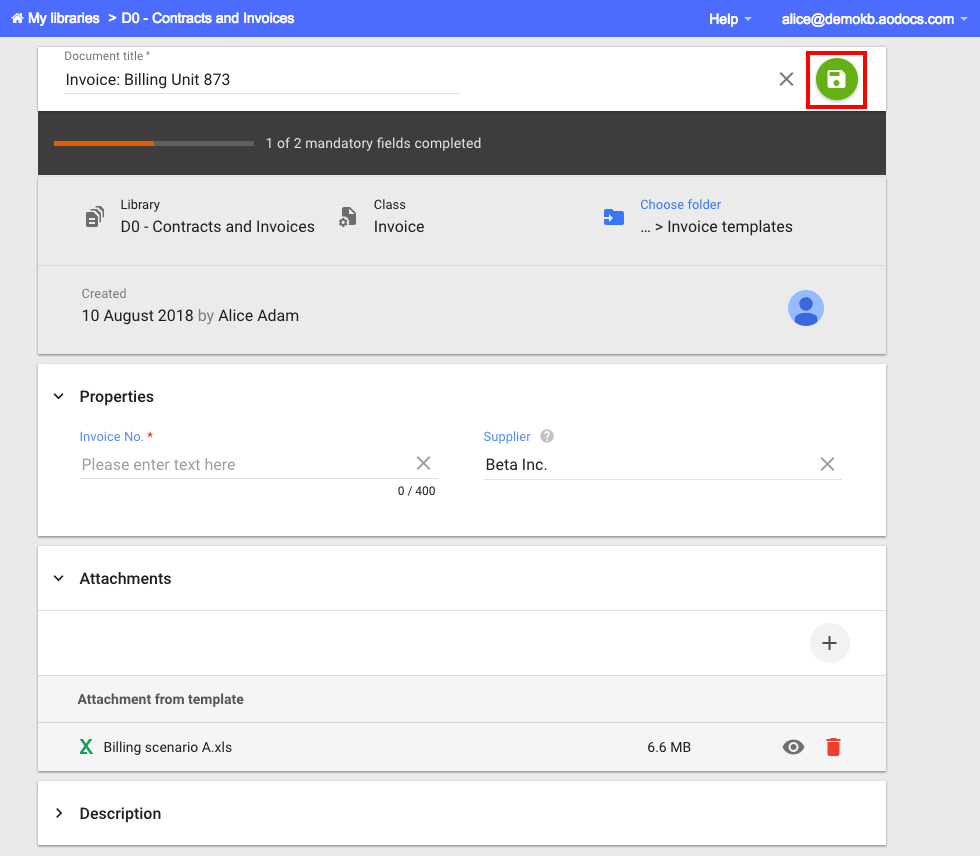The height and width of the screenshot is (856, 980).
Task: Click the 1 of 2 mandatory fields text
Action: pyautogui.click(x=373, y=143)
